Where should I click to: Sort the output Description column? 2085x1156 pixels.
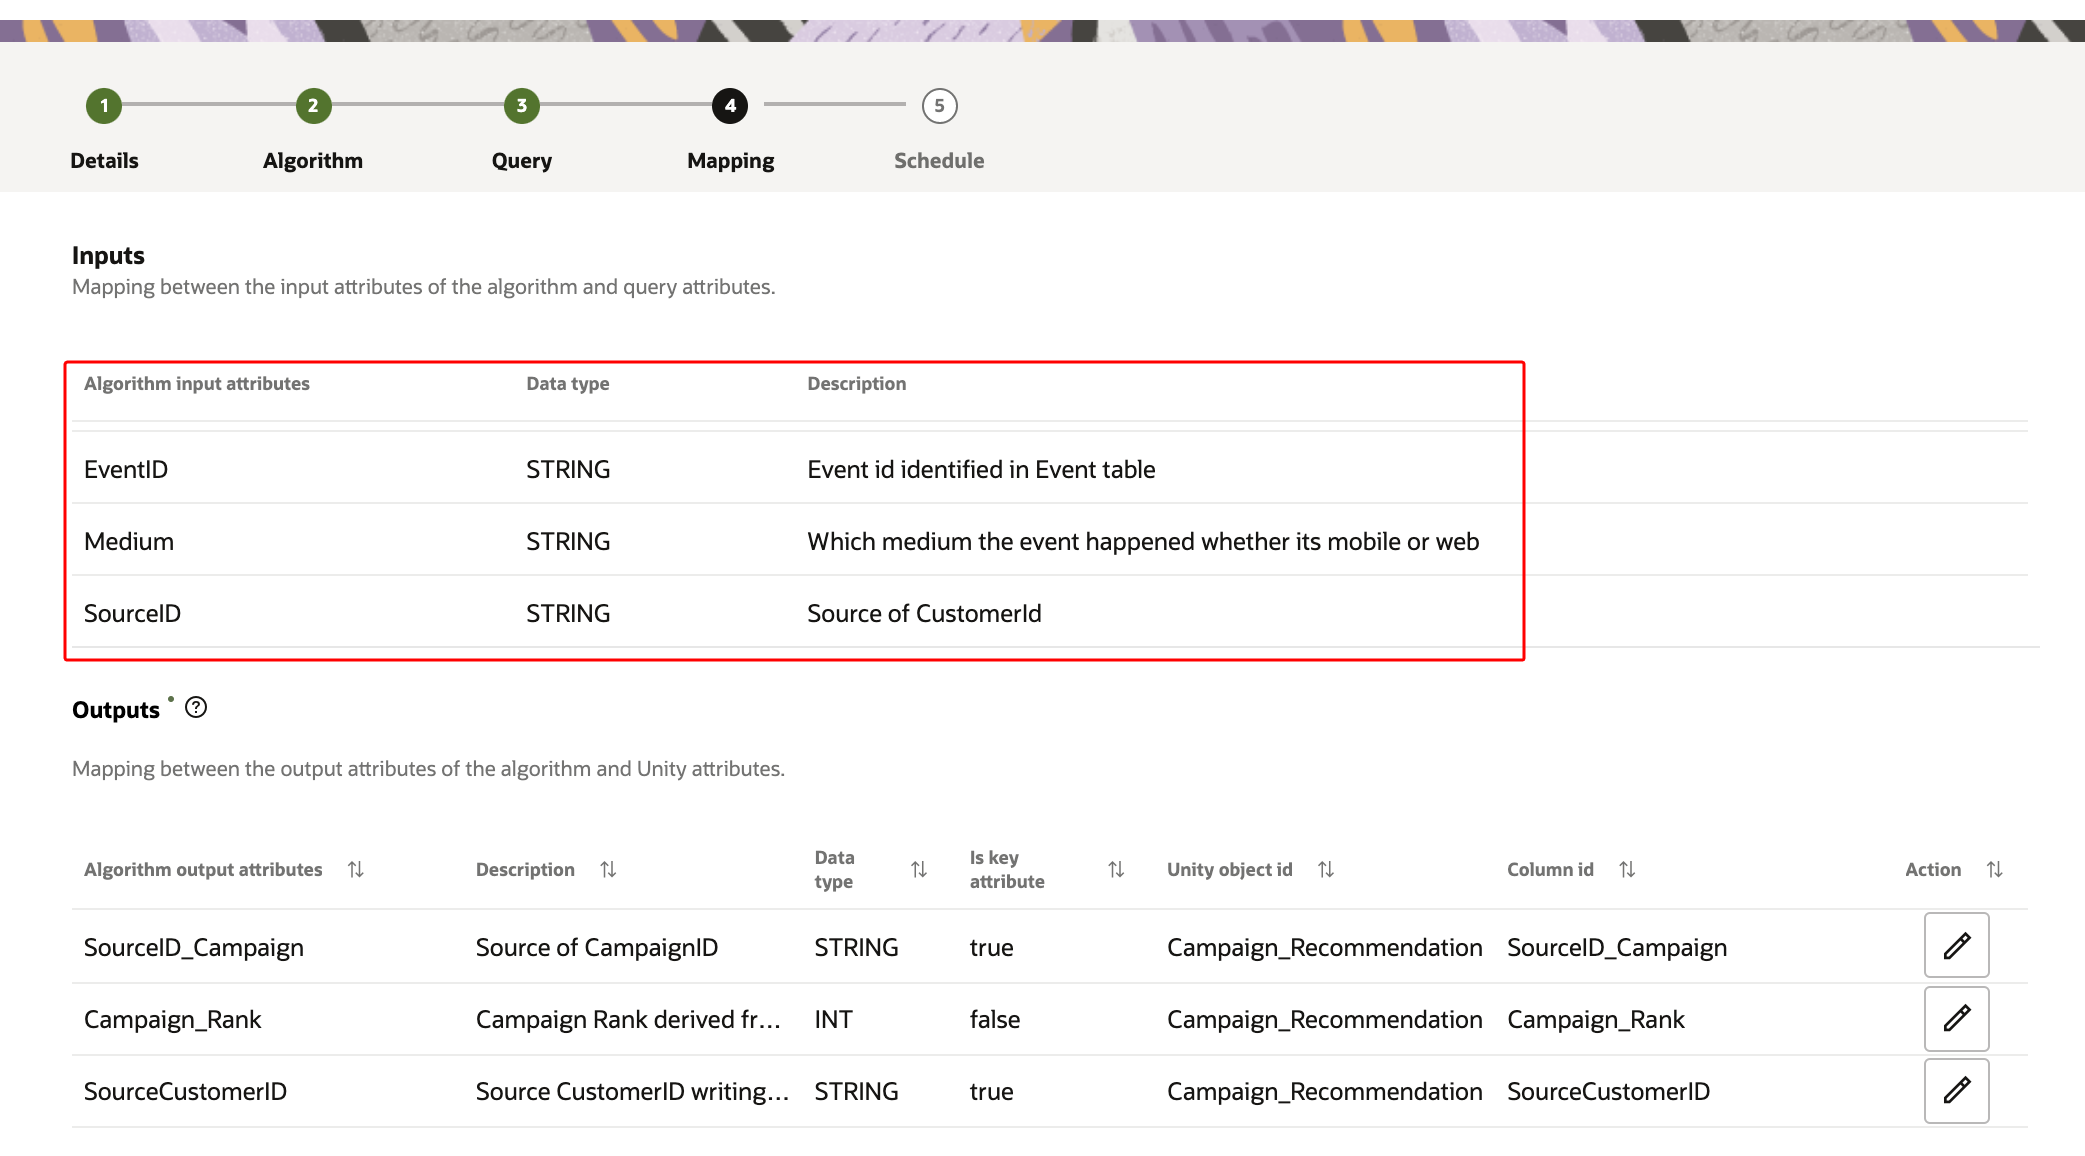pyautogui.click(x=608, y=870)
